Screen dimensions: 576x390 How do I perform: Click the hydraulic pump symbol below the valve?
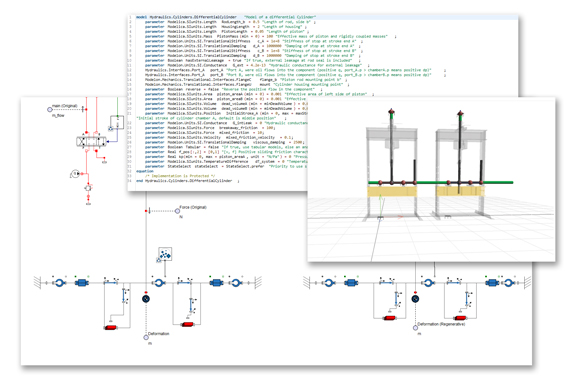88,188
